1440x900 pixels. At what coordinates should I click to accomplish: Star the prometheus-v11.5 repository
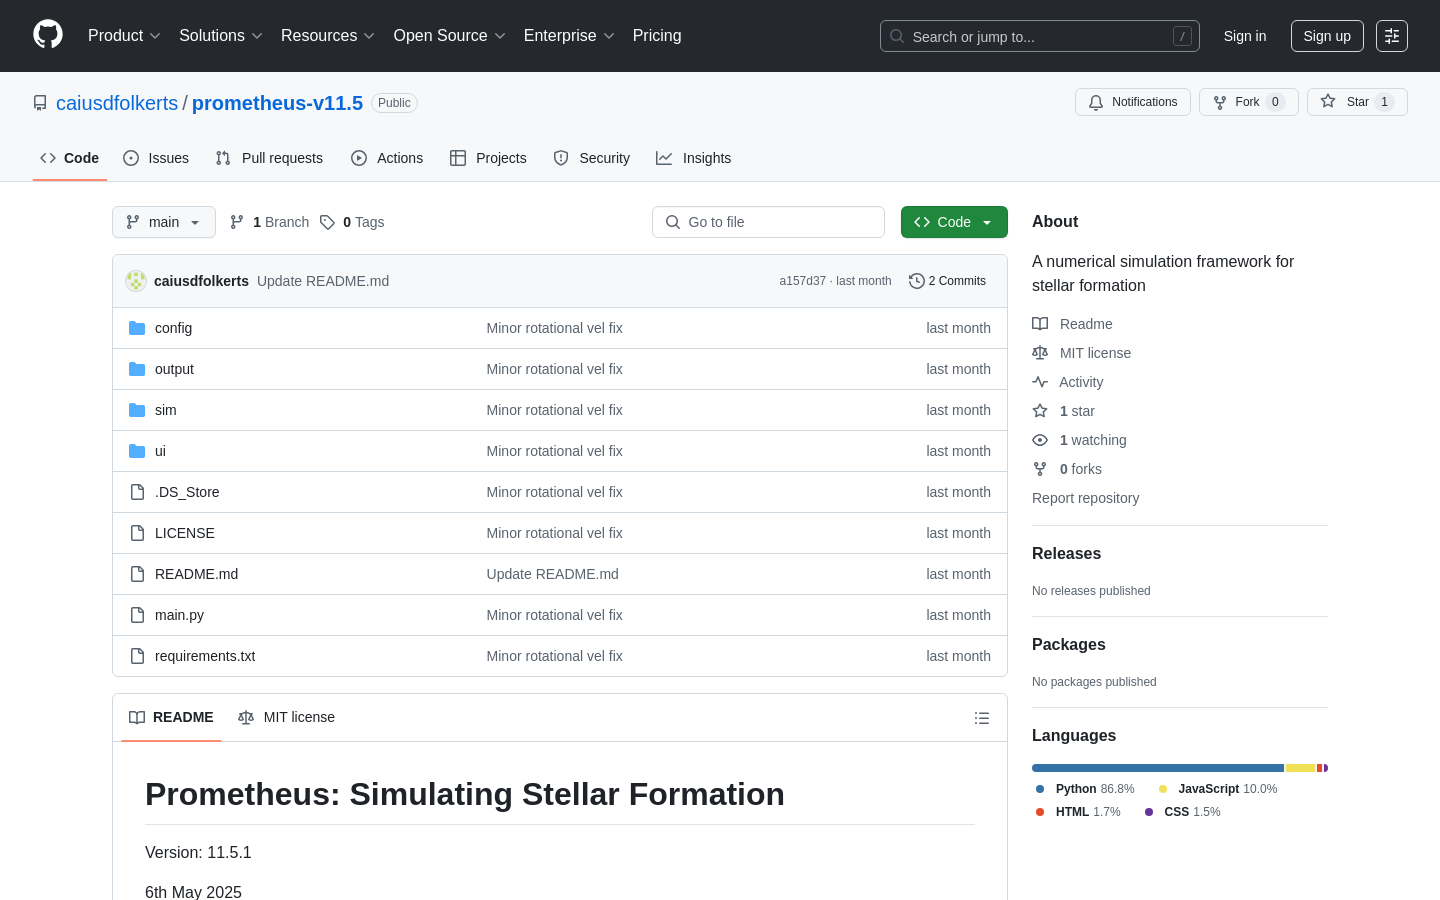pos(1357,102)
